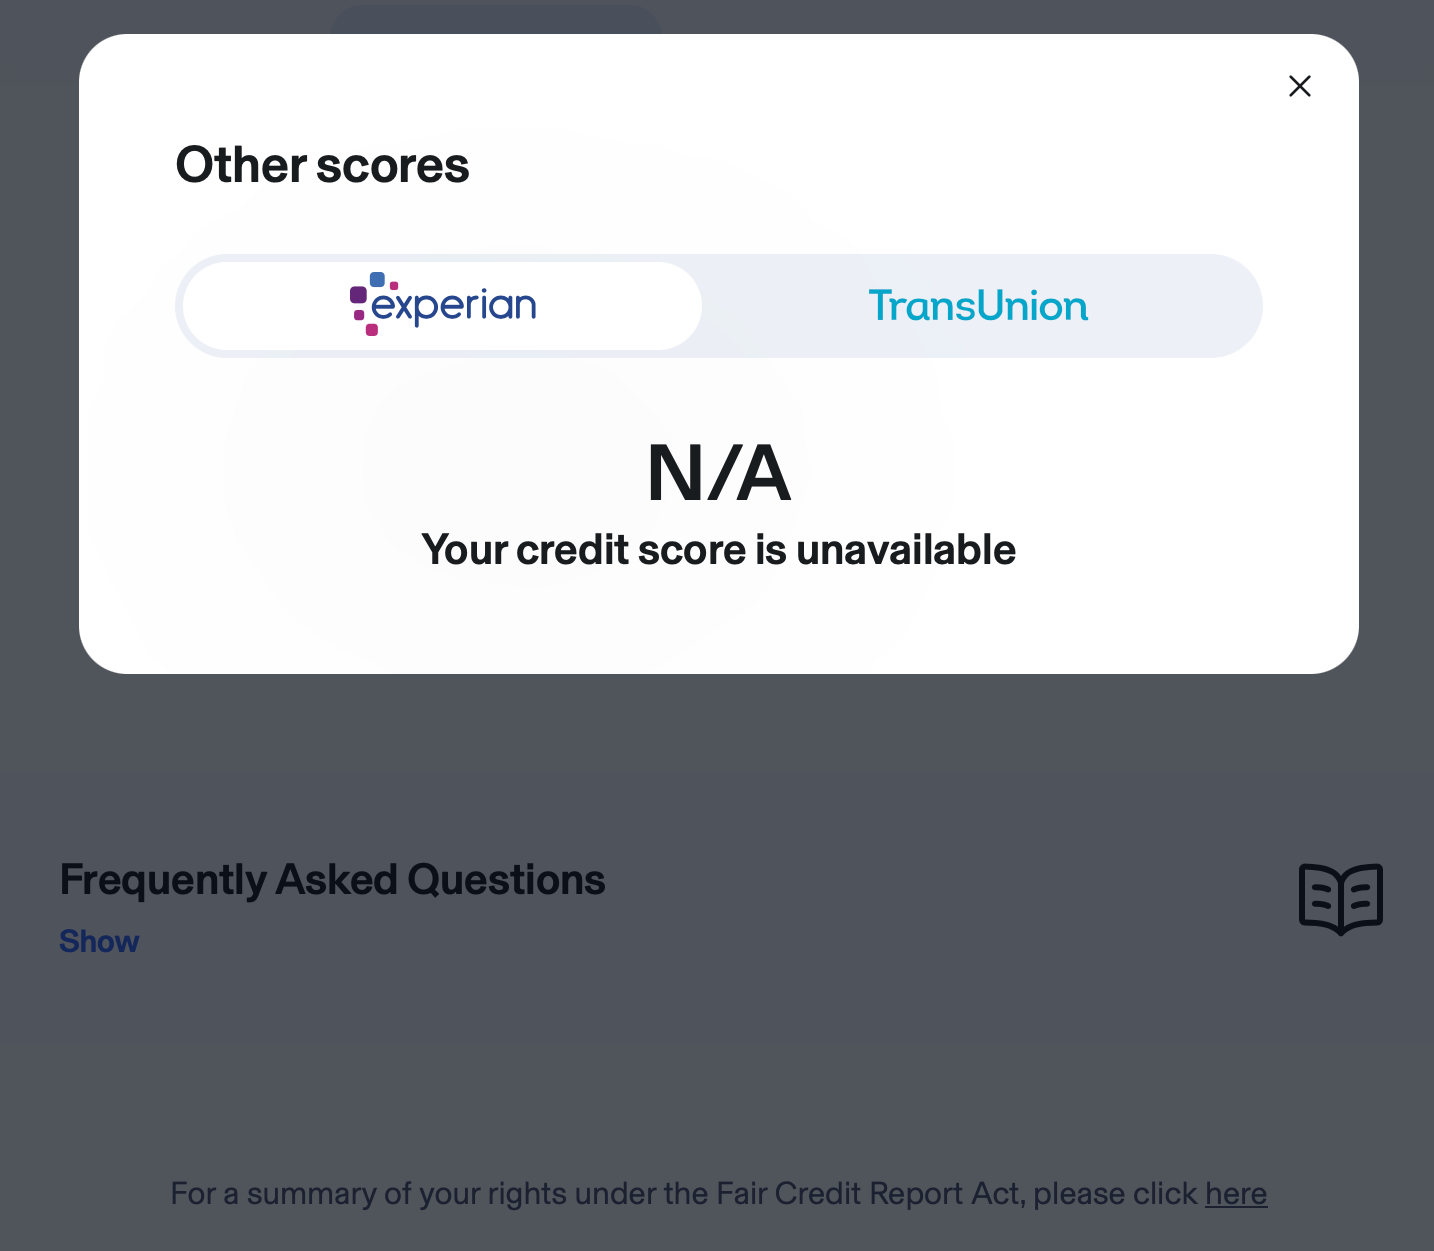Select the Experian score tab

(443, 306)
